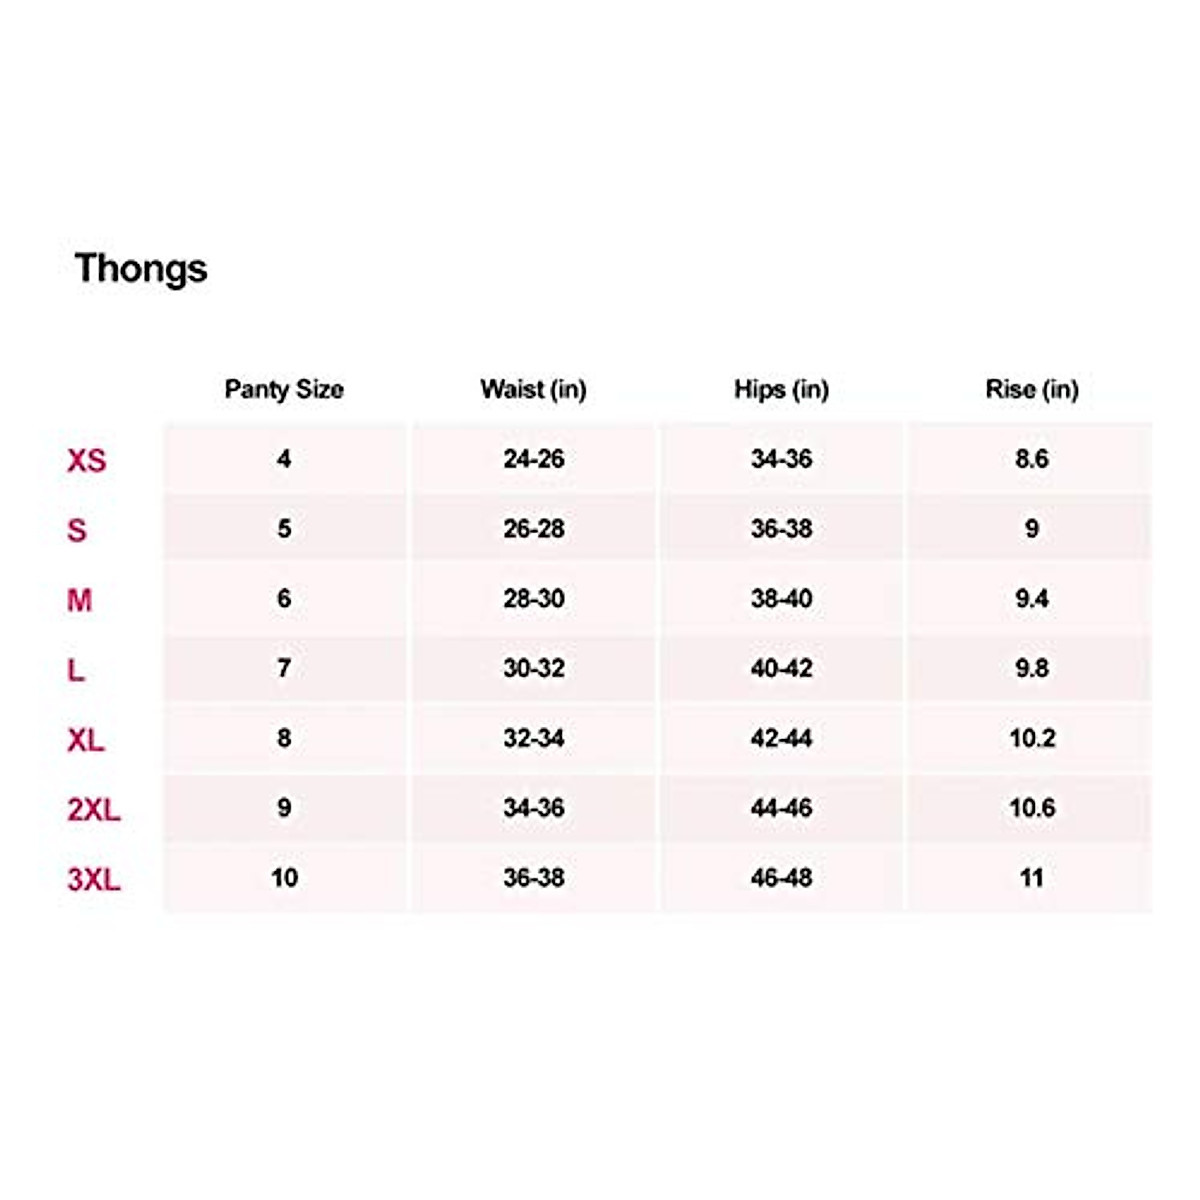Select the Hips (in) column header
Screen dimensions: 1200x1200
(781, 389)
